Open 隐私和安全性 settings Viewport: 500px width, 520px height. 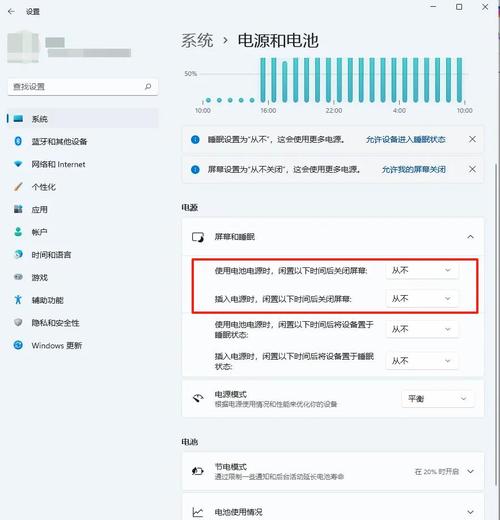point(83,323)
